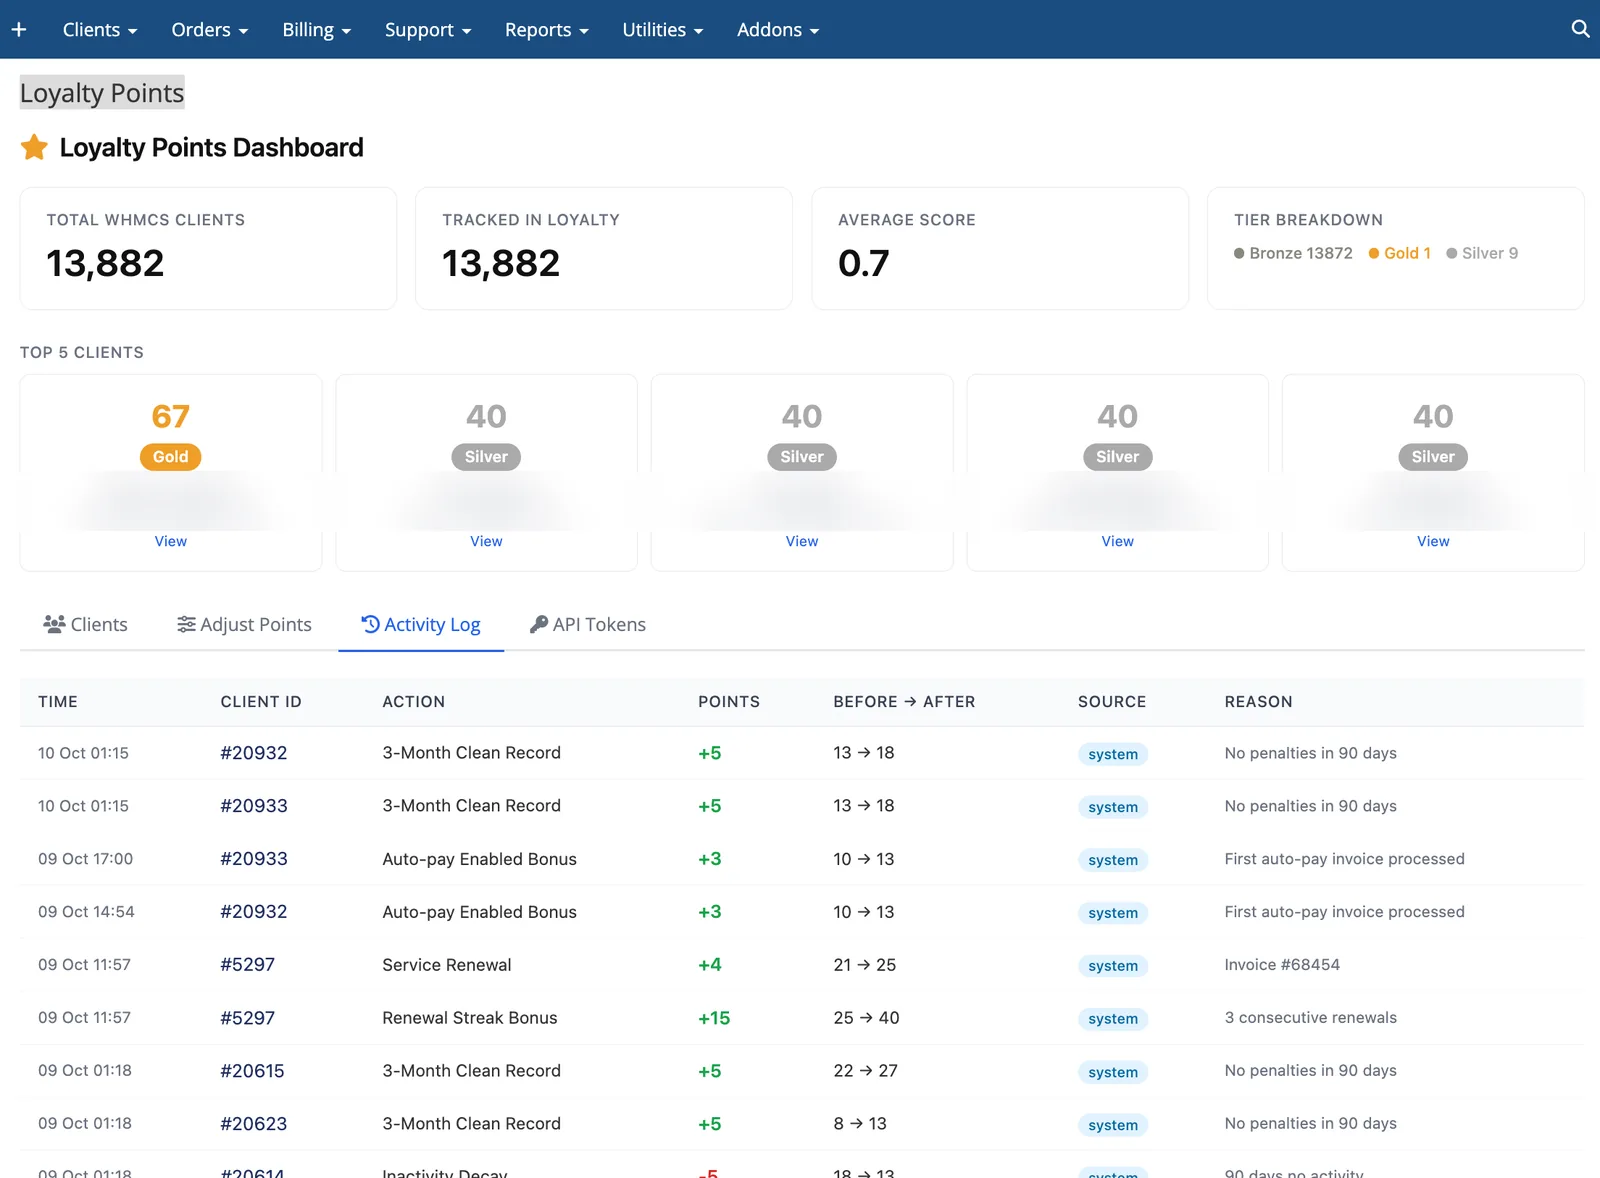1600x1178 pixels.
Task: Click the 67 score on Gold card
Action: tap(171, 416)
